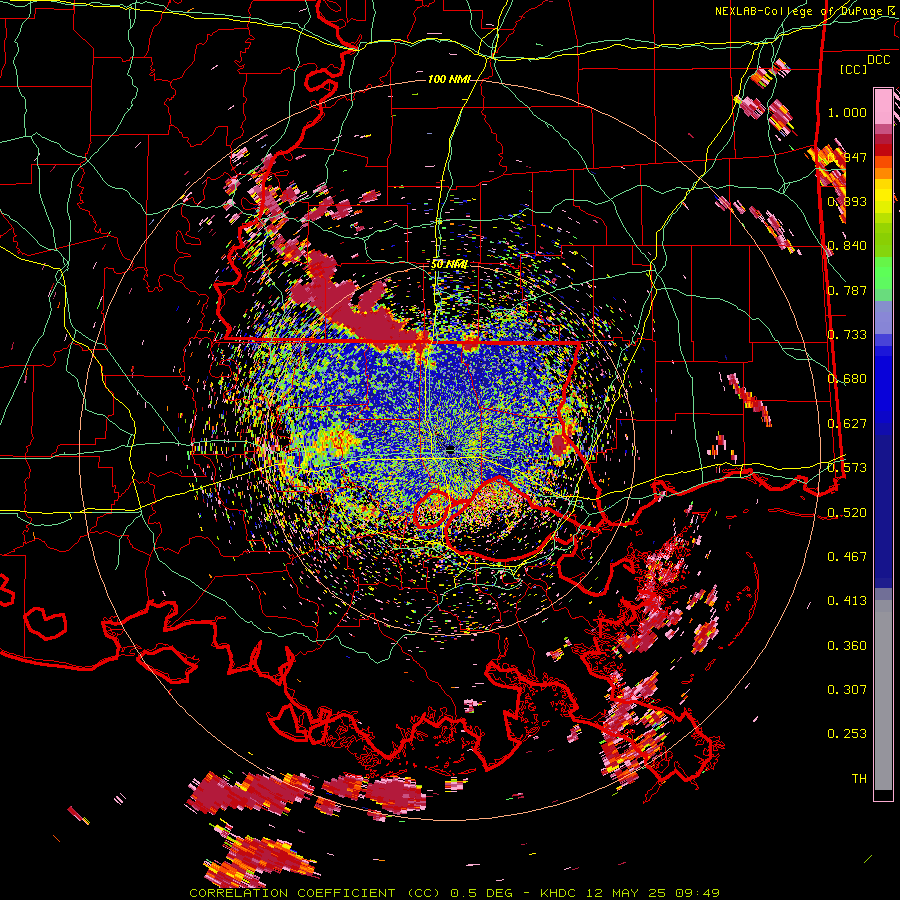Image resolution: width=900 pixels, height=900 pixels.
Task: Click the black radar site marker at the ring center
Action: tap(450, 451)
